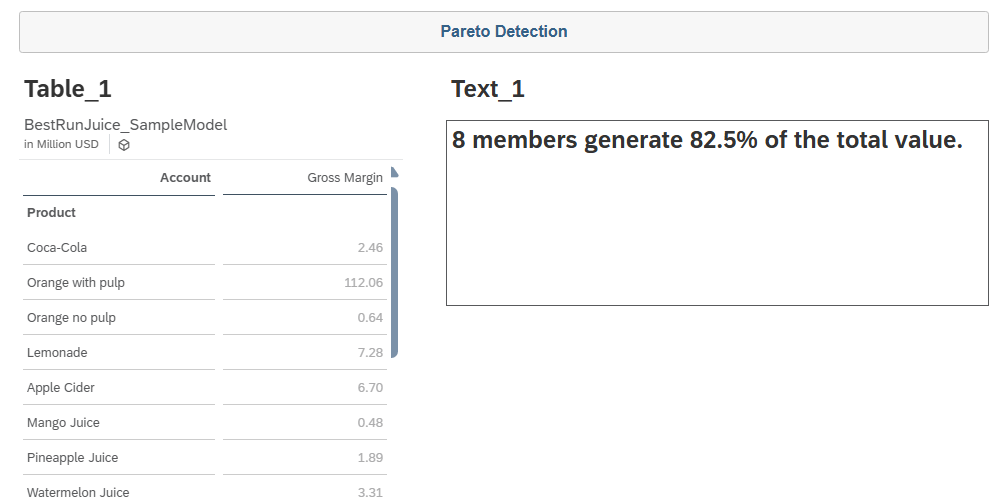
Task: Click the BestRunJuice_SampleModel table subtitle
Action: 126,125
